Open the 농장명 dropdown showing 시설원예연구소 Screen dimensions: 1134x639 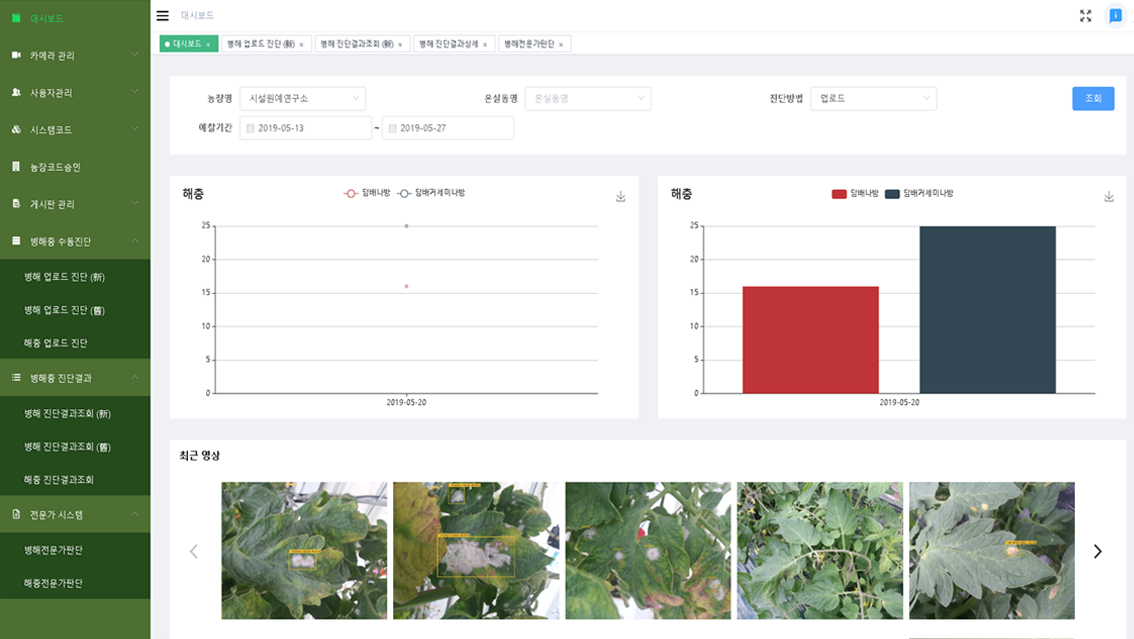pos(302,98)
